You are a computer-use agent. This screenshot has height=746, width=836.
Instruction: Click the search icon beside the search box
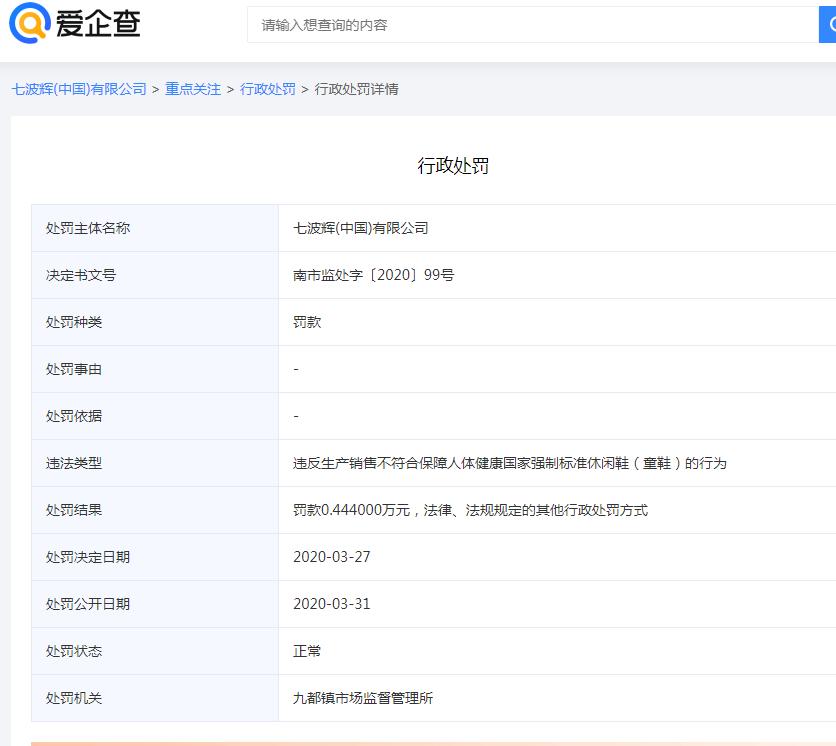click(828, 25)
